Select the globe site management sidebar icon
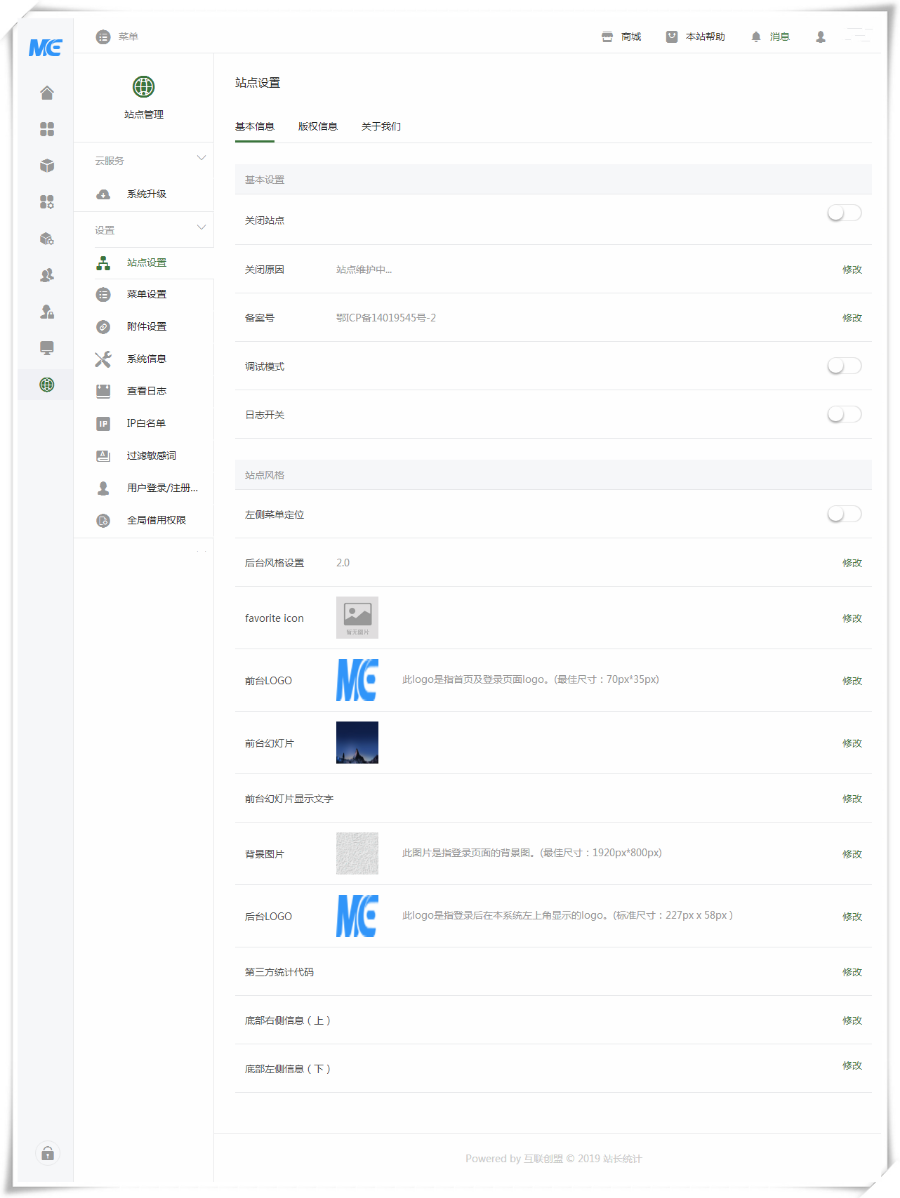Viewport: 900px width, 1198px height. click(x=47, y=384)
